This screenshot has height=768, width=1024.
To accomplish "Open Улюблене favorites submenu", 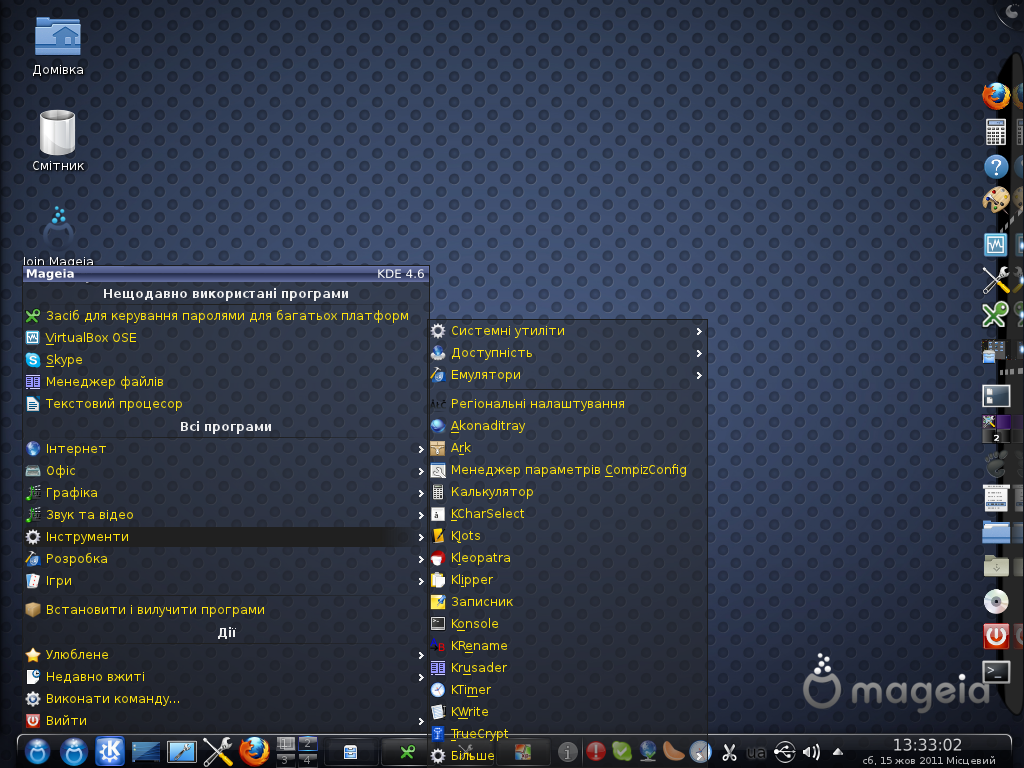I will point(225,654).
